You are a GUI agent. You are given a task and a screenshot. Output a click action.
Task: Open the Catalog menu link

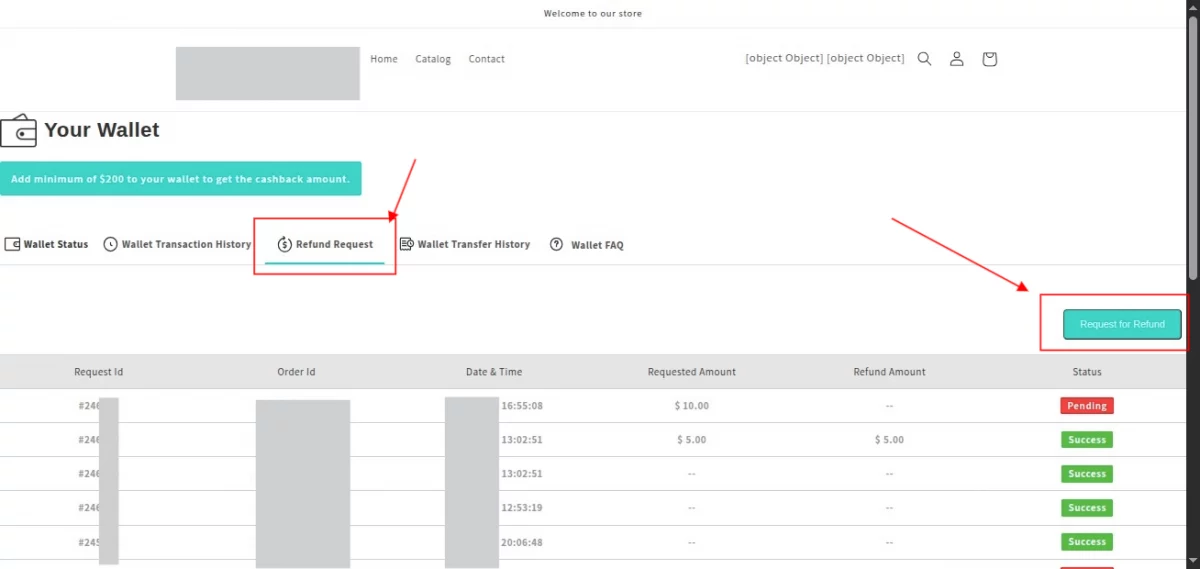(x=433, y=59)
